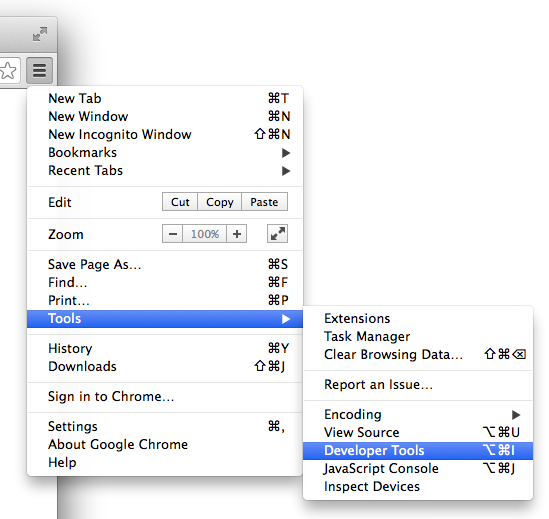Open a New Incognito Window
This screenshot has height=519, width=549.
point(165,134)
